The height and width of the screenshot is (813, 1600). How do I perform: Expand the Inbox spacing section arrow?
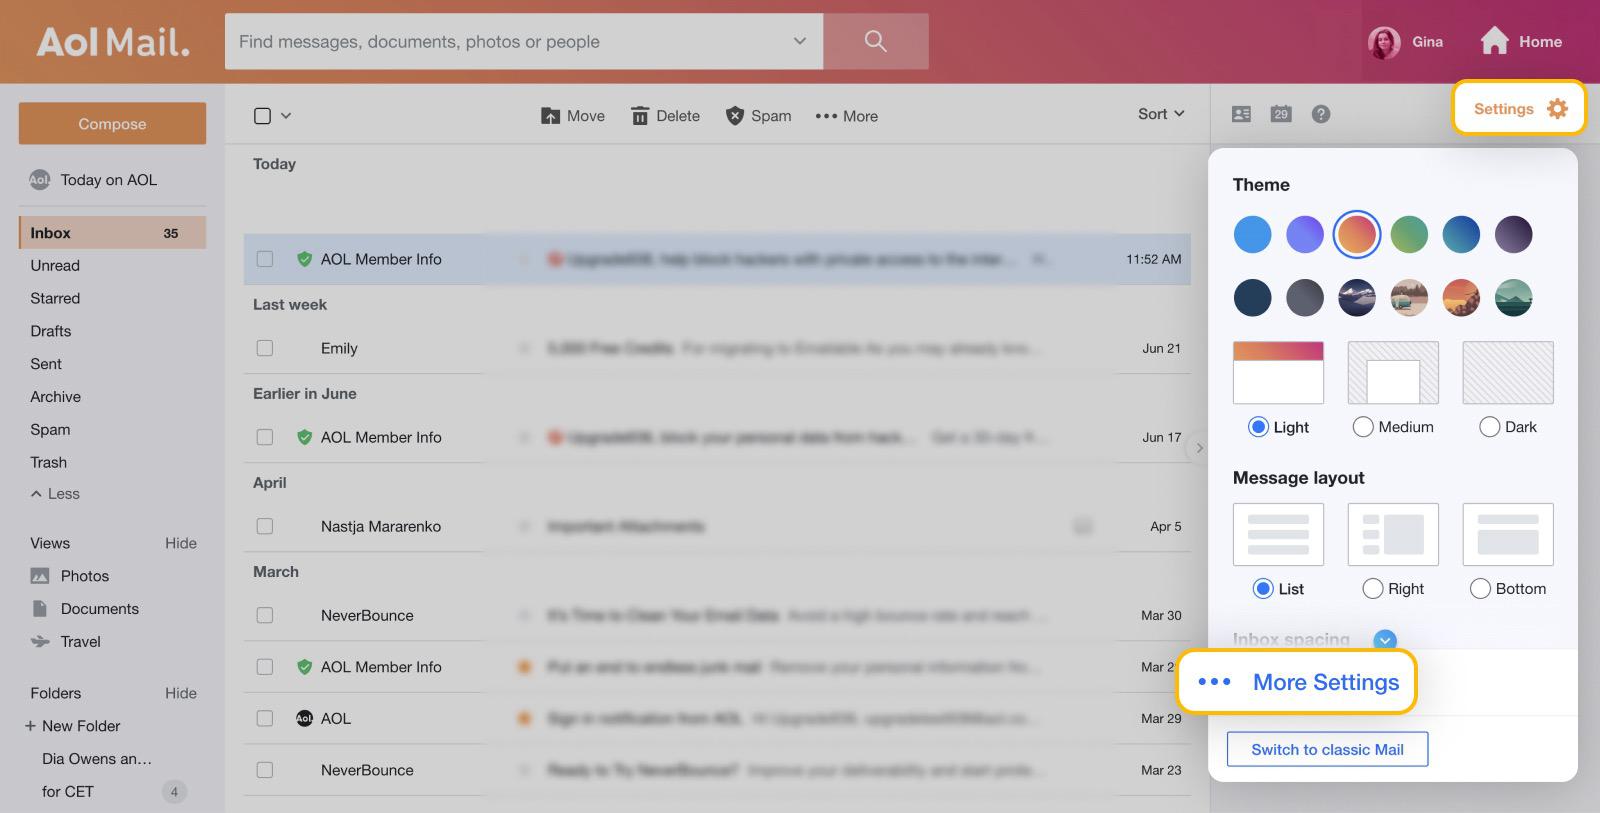(x=1385, y=639)
